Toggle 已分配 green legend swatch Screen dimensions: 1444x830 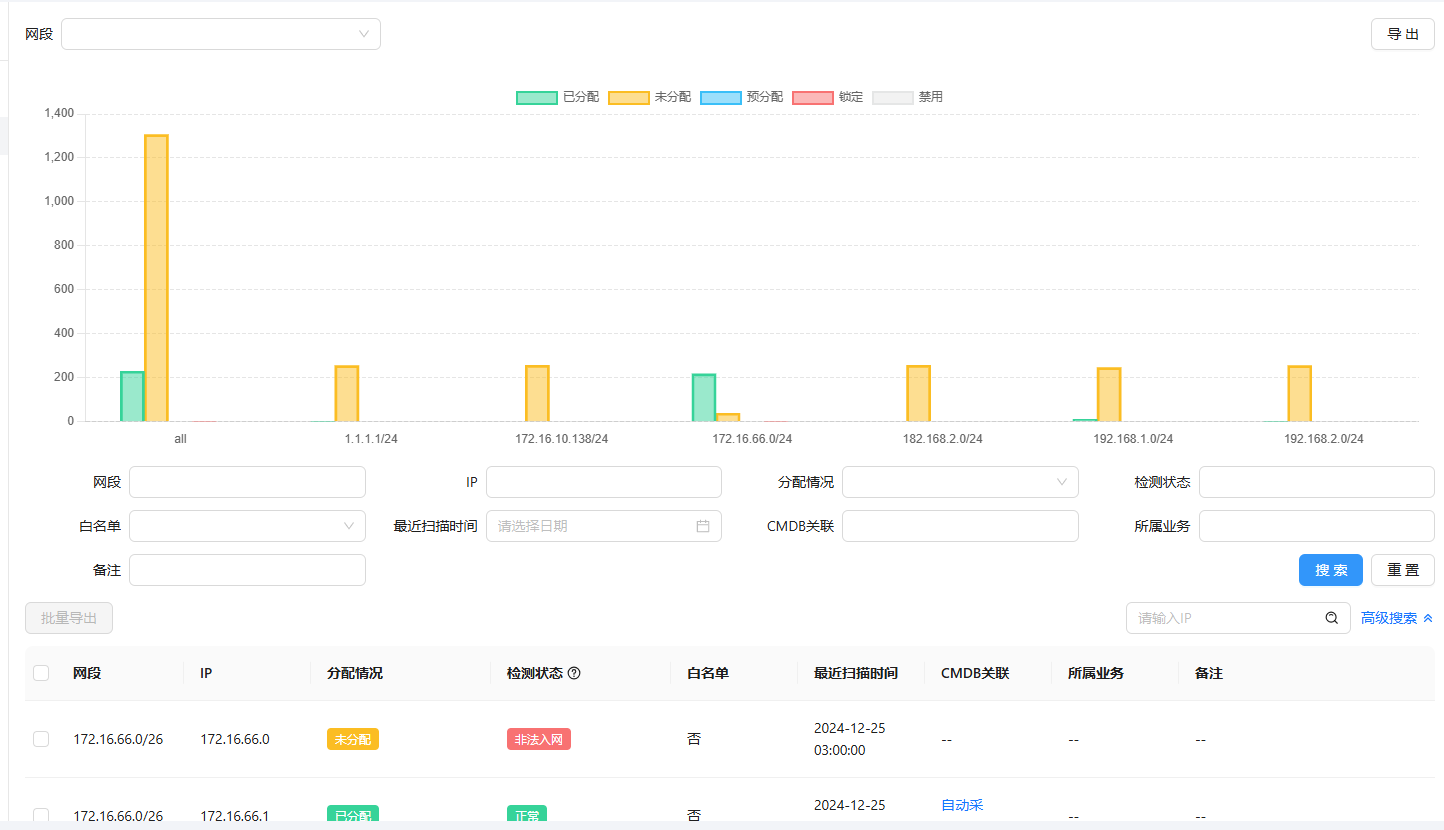pyautogui.click(x=536, y=98)
